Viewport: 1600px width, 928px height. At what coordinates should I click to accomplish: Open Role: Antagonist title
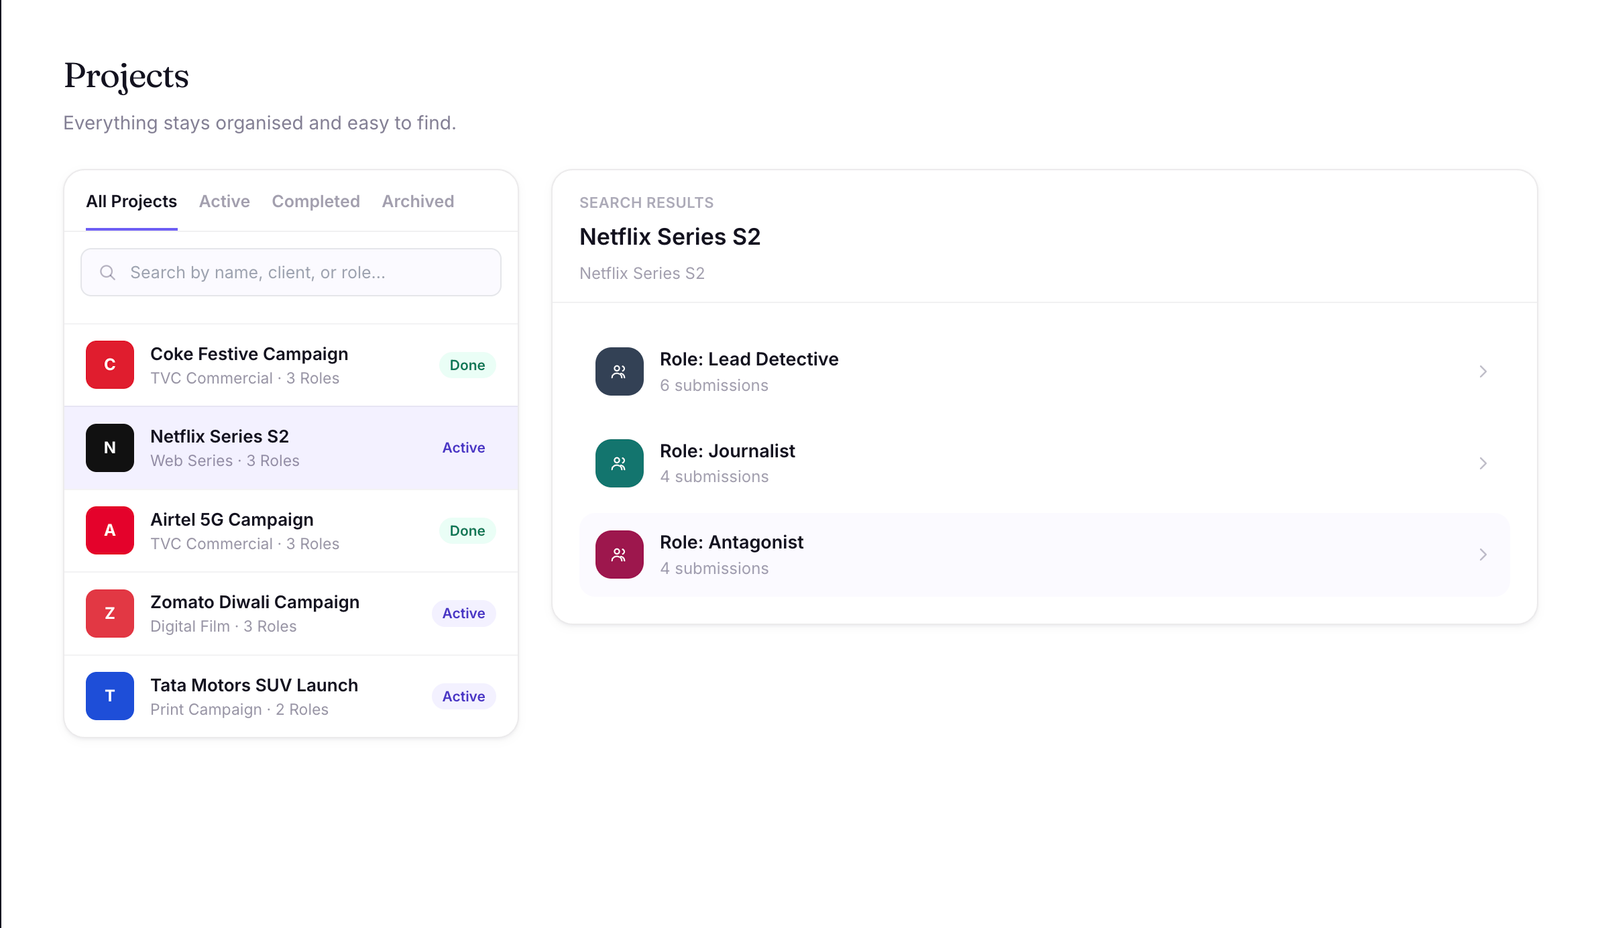[731, 542]
